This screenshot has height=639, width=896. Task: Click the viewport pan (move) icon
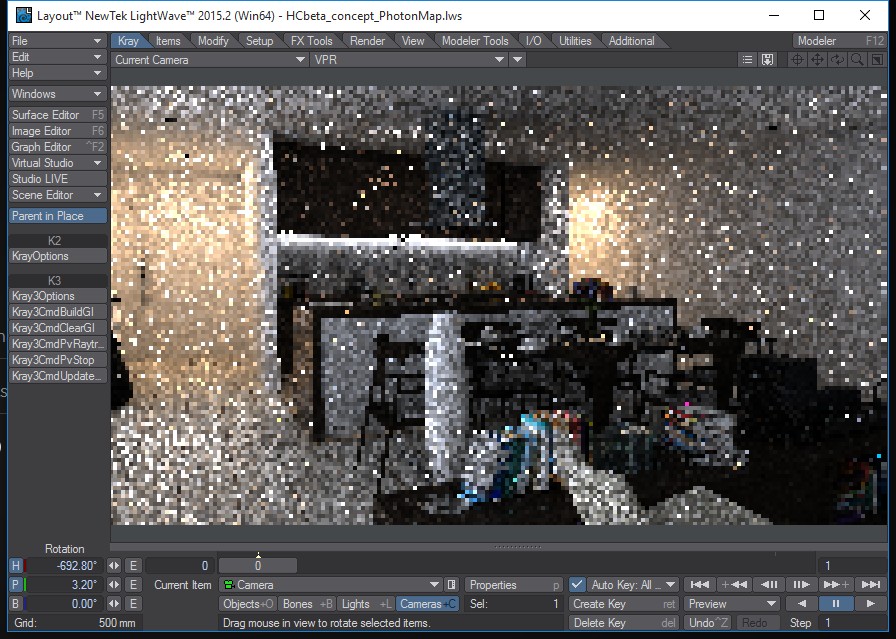pos(817,60)
